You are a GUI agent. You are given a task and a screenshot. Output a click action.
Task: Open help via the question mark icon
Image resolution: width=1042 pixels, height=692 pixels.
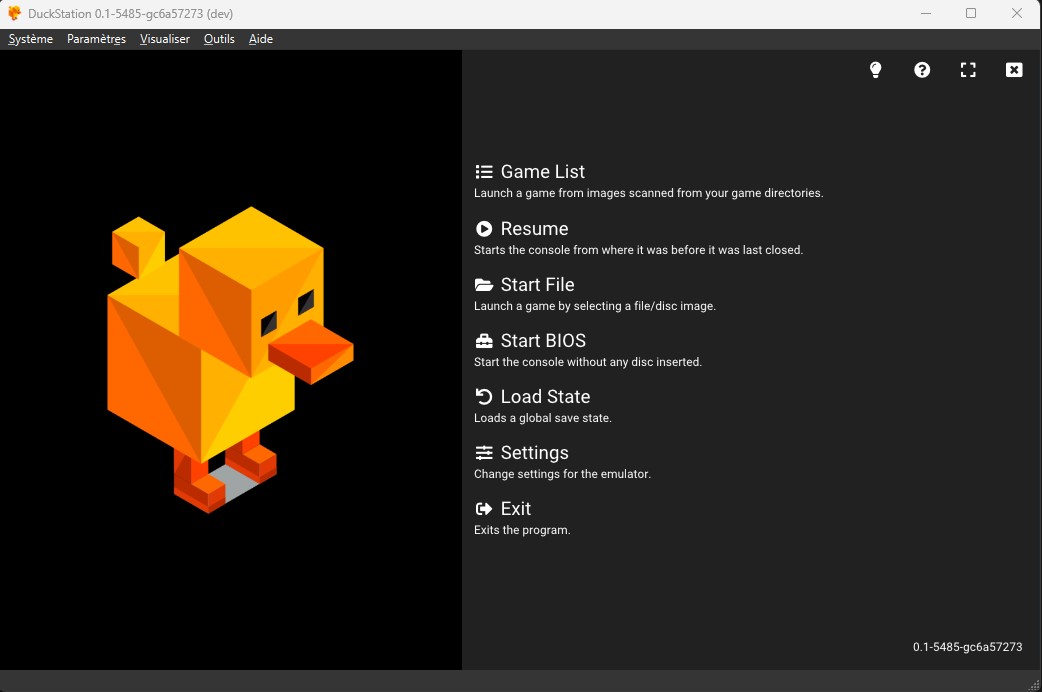tap(922, 70)
